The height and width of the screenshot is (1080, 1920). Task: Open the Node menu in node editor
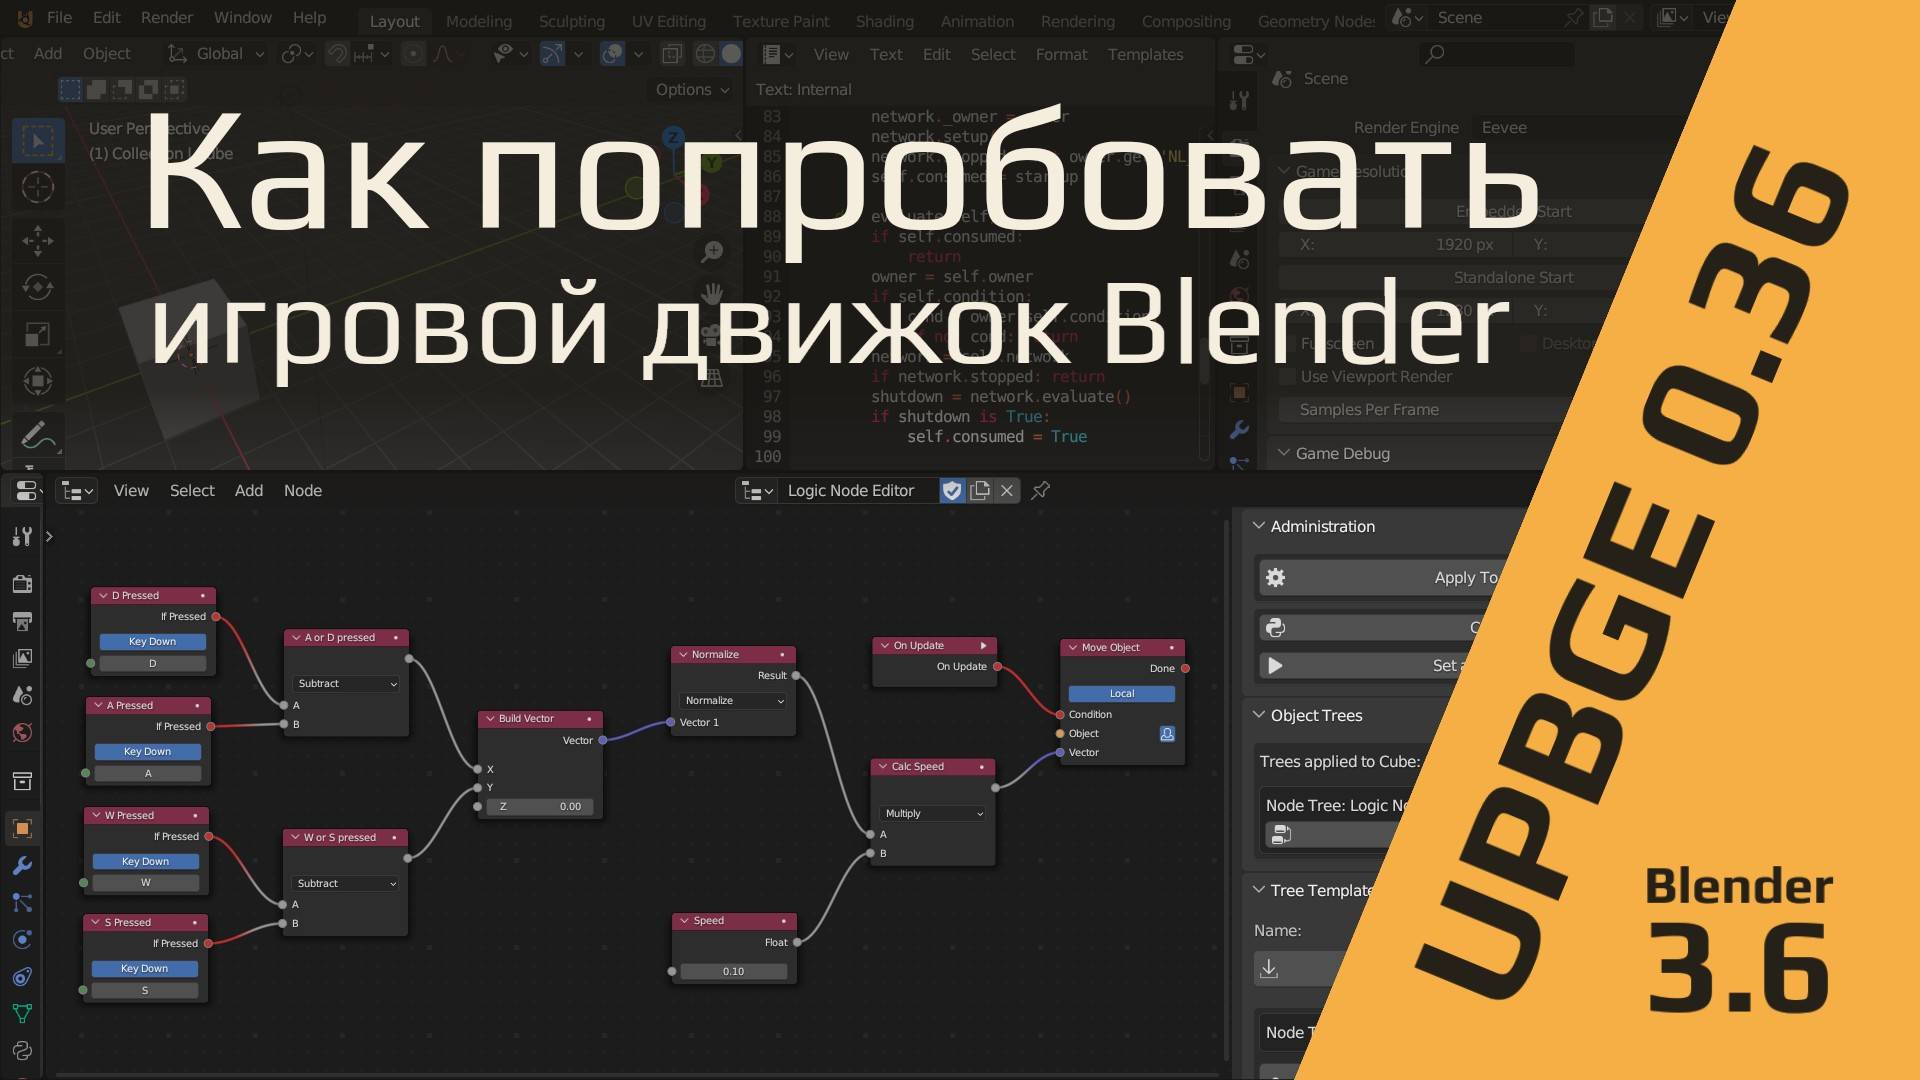click(302, 490)
